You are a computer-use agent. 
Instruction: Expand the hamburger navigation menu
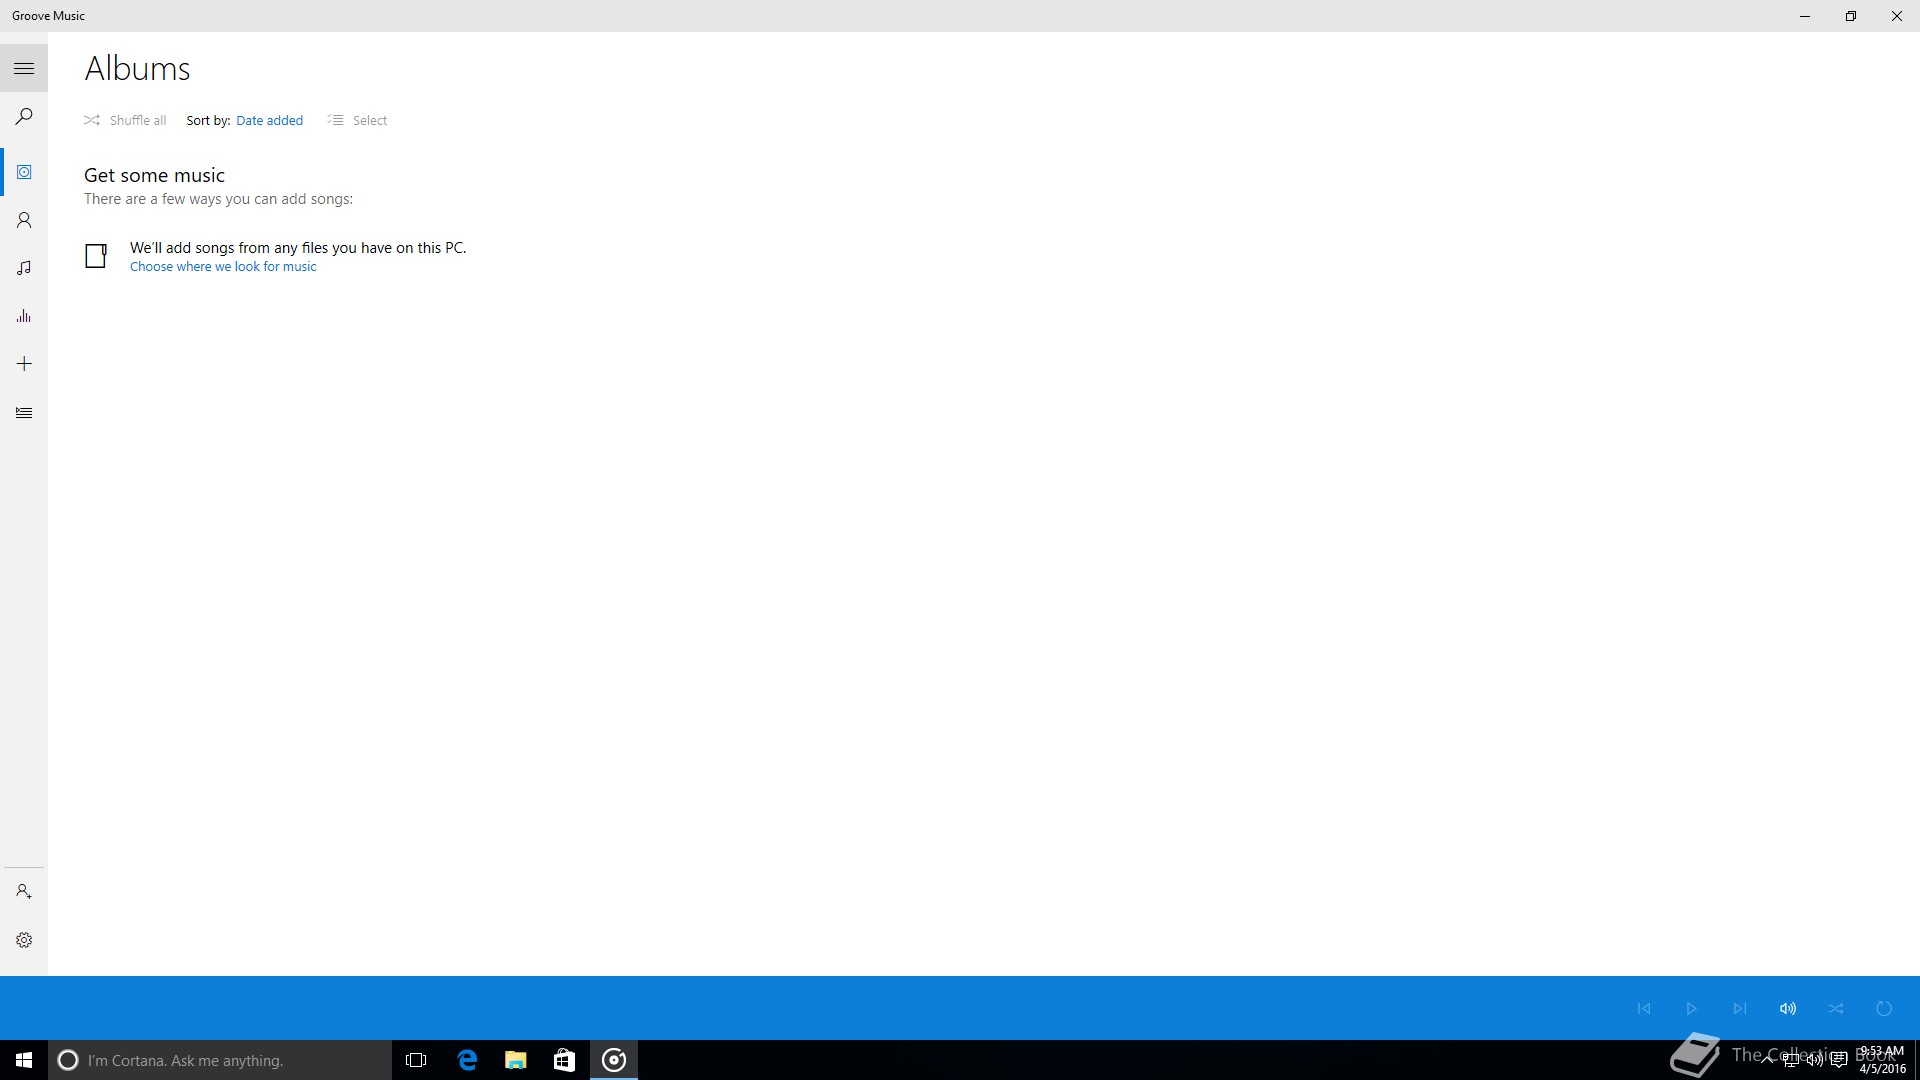tap(24, 68)
